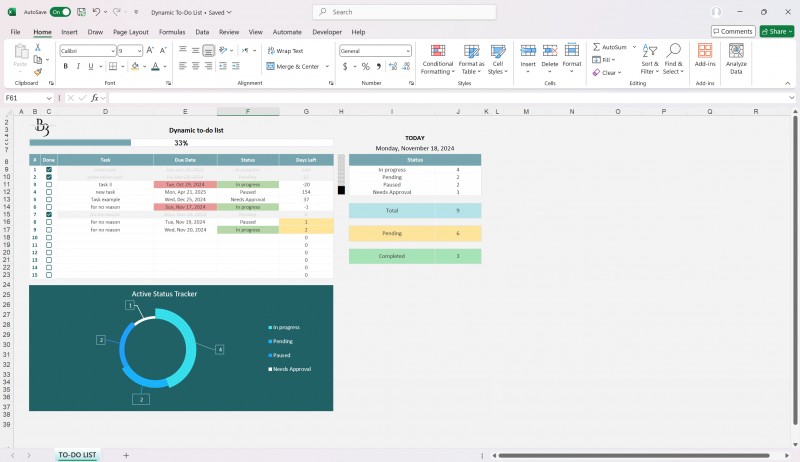
Task: Collapse the ribbon with the chevron
Action: [787, 83]
